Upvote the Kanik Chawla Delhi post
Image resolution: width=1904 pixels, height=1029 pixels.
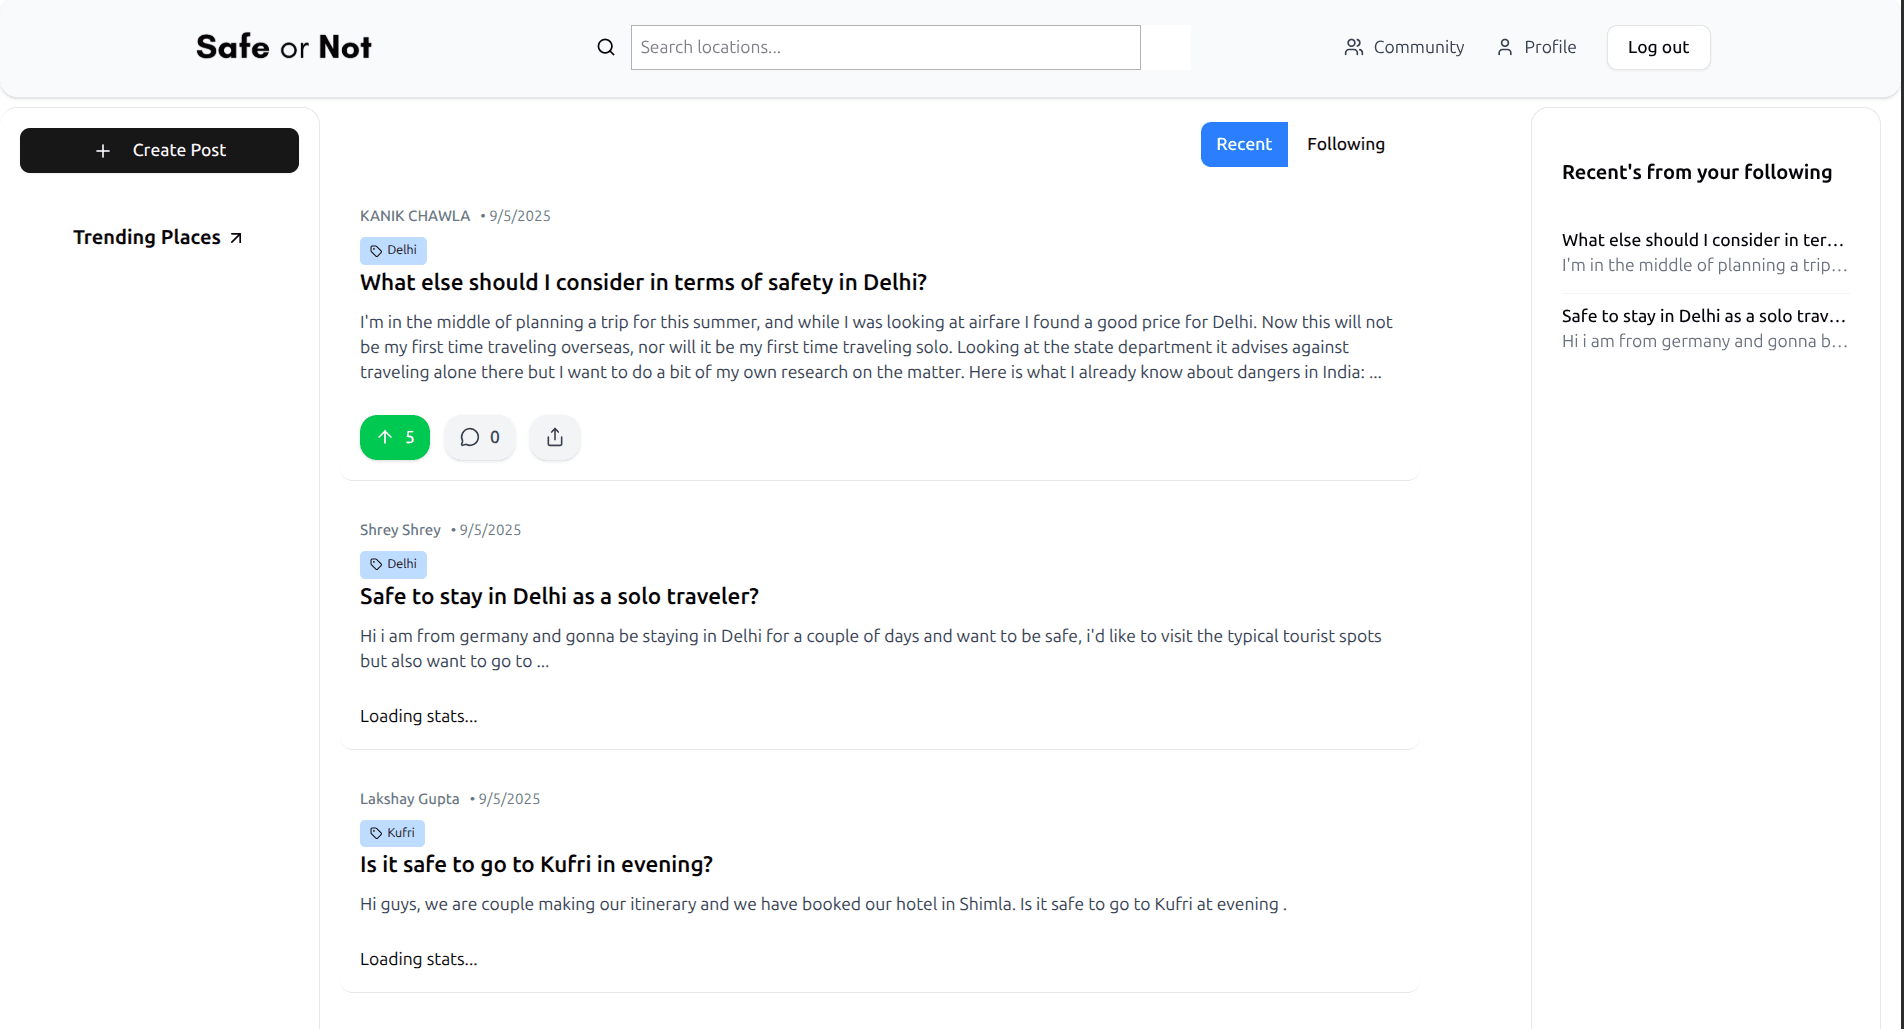[x=395, y=437]
